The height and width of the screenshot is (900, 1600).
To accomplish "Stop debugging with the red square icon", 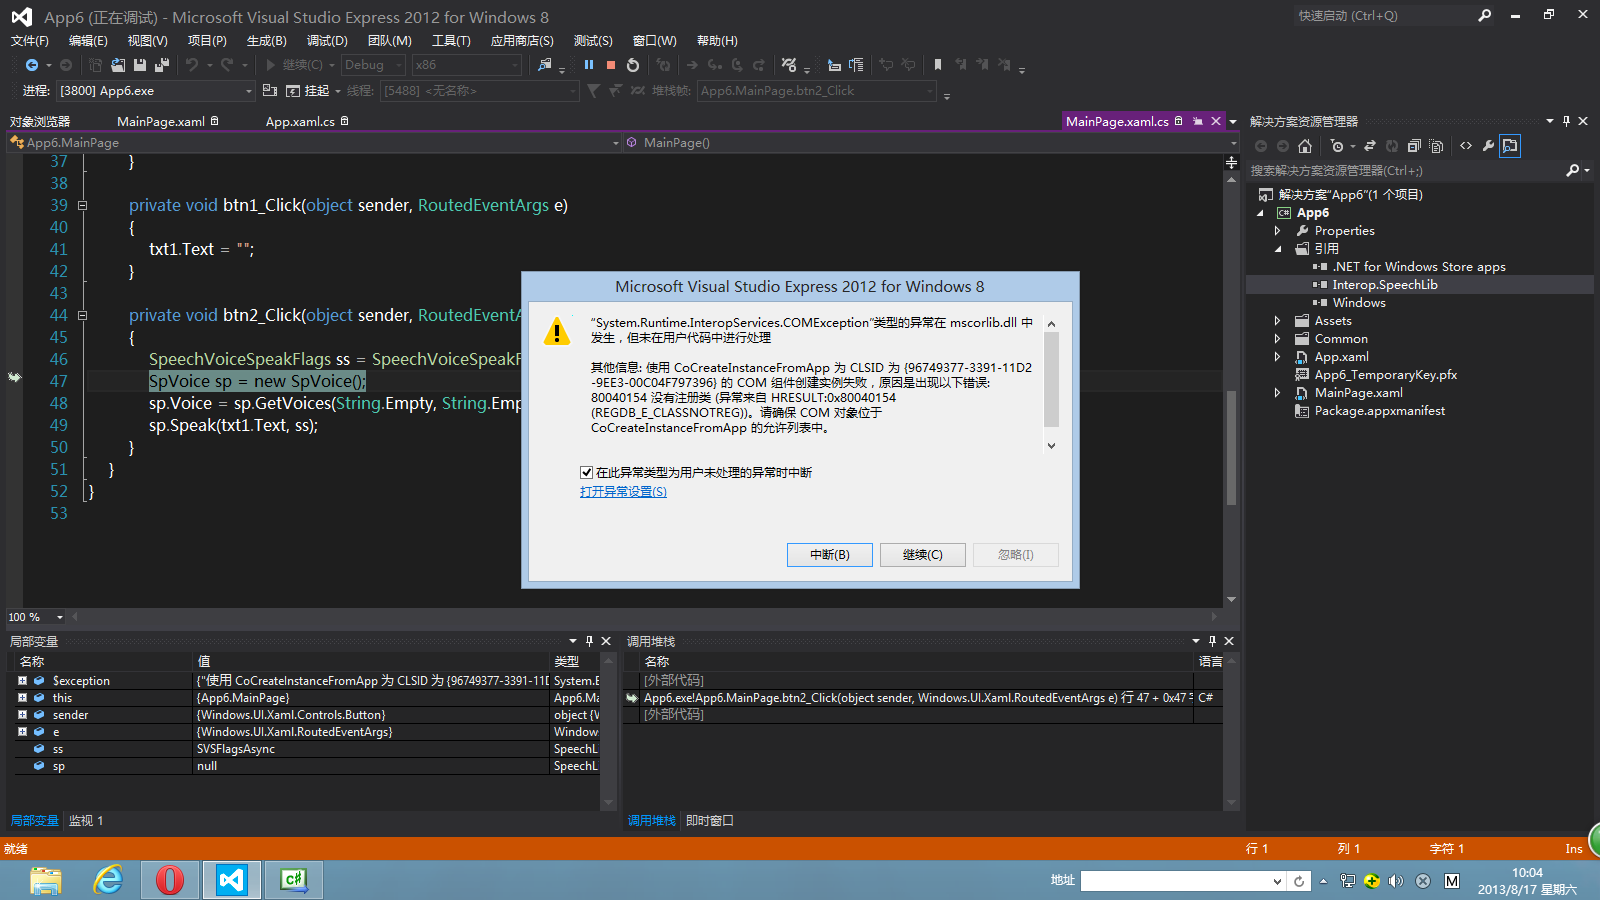I will 611,65.
